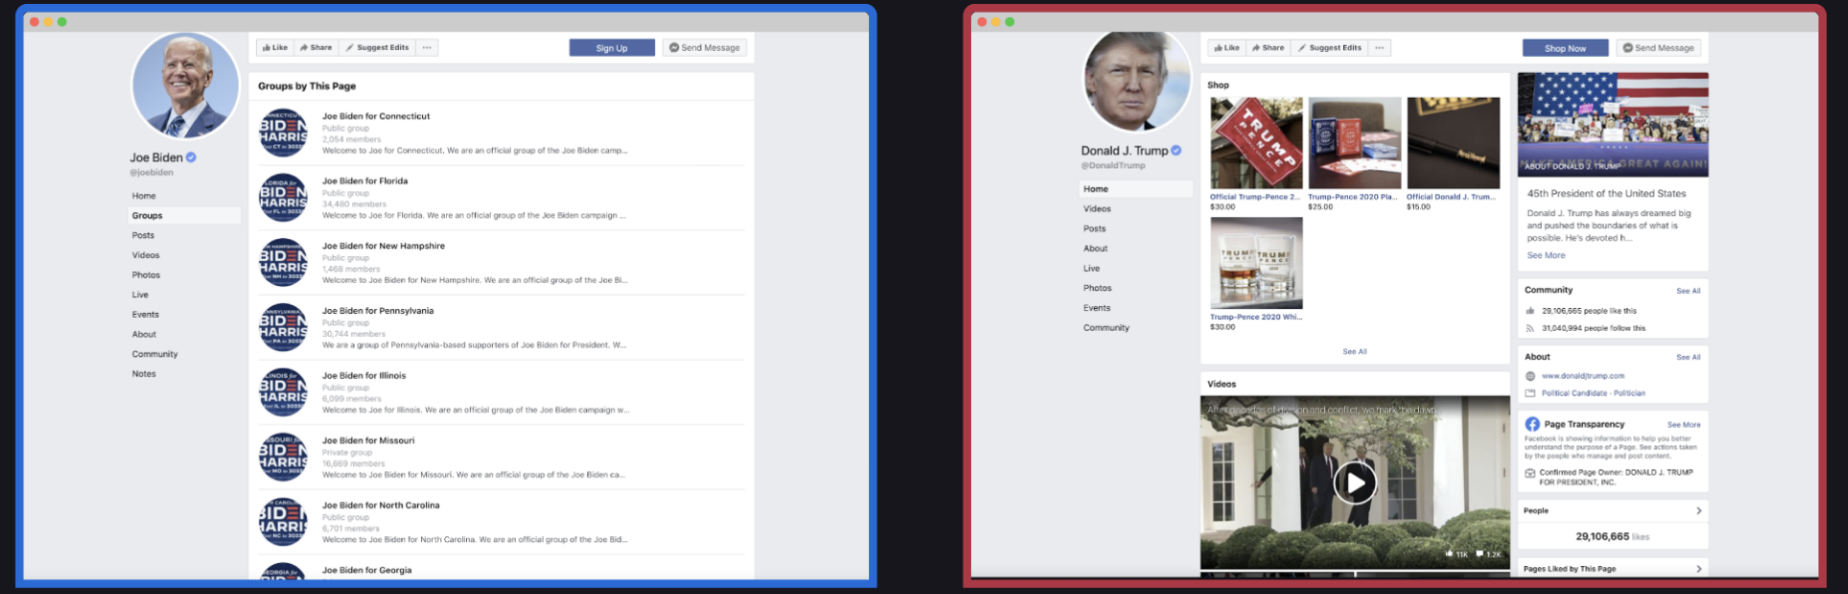
Task: Click Like button on Donald Trump page
Action: click(x=1226, y=47)
